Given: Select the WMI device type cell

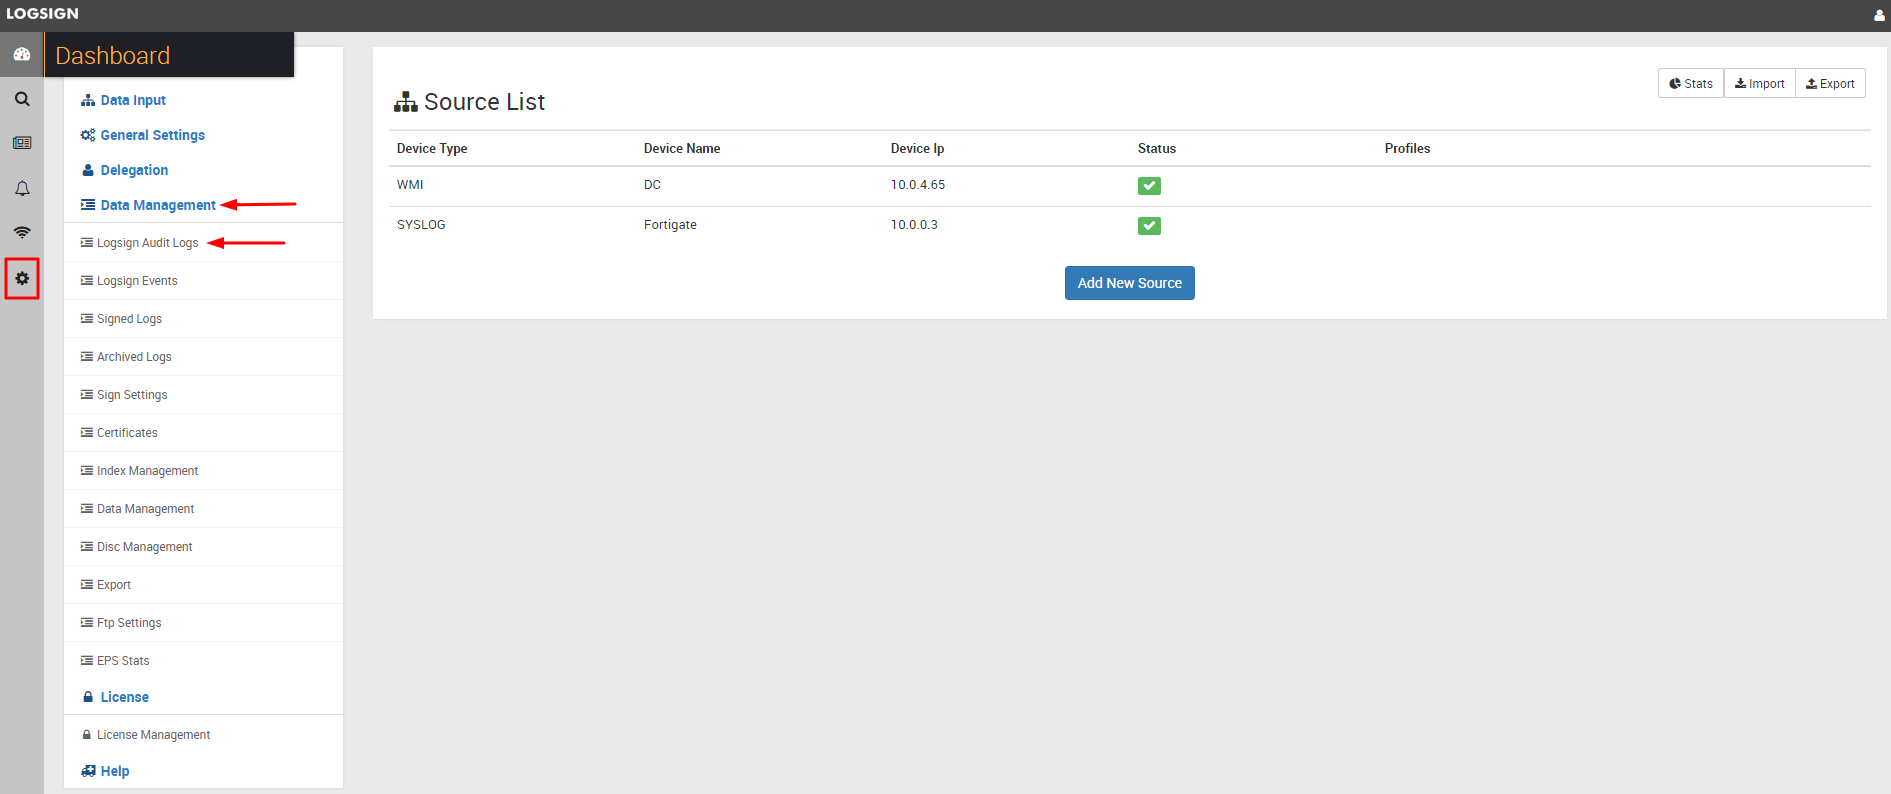Looking at the screenshot, I should click(x=410, y=185).
